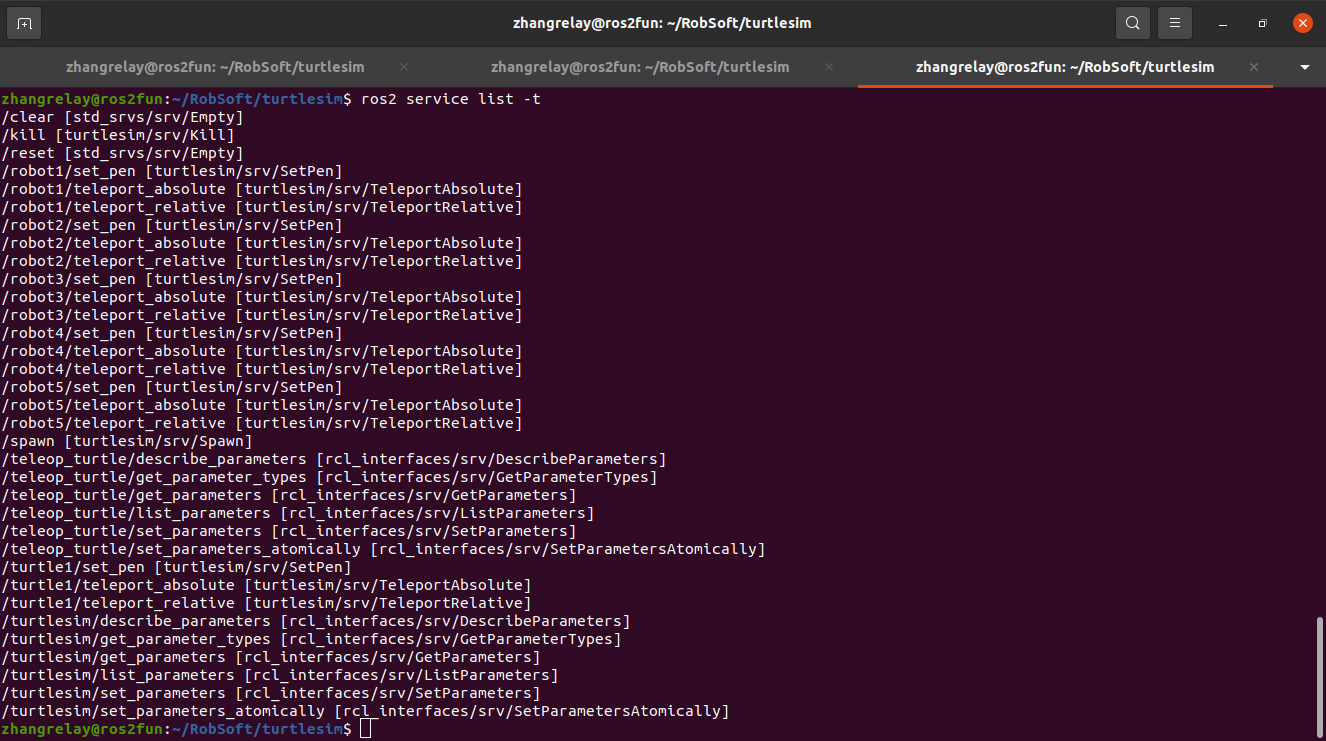Click the "/robot2/teleport_absolute" service line
1326x741 pixels.
coord(262,243)
